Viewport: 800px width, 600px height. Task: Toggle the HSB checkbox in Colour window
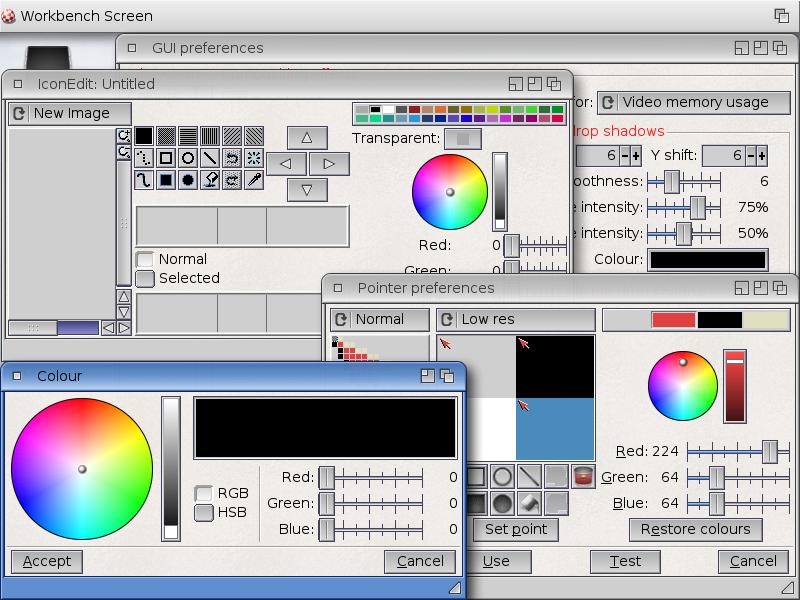point(204,512)
